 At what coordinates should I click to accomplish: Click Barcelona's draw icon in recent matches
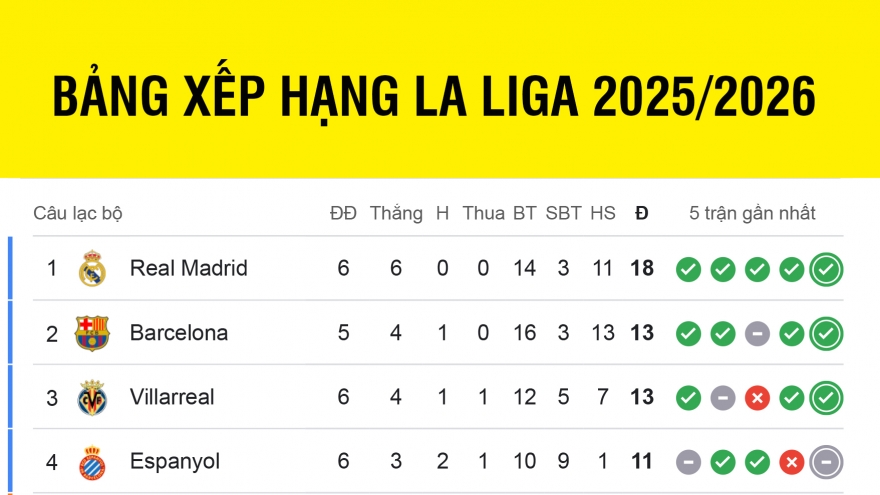point(757,333)
